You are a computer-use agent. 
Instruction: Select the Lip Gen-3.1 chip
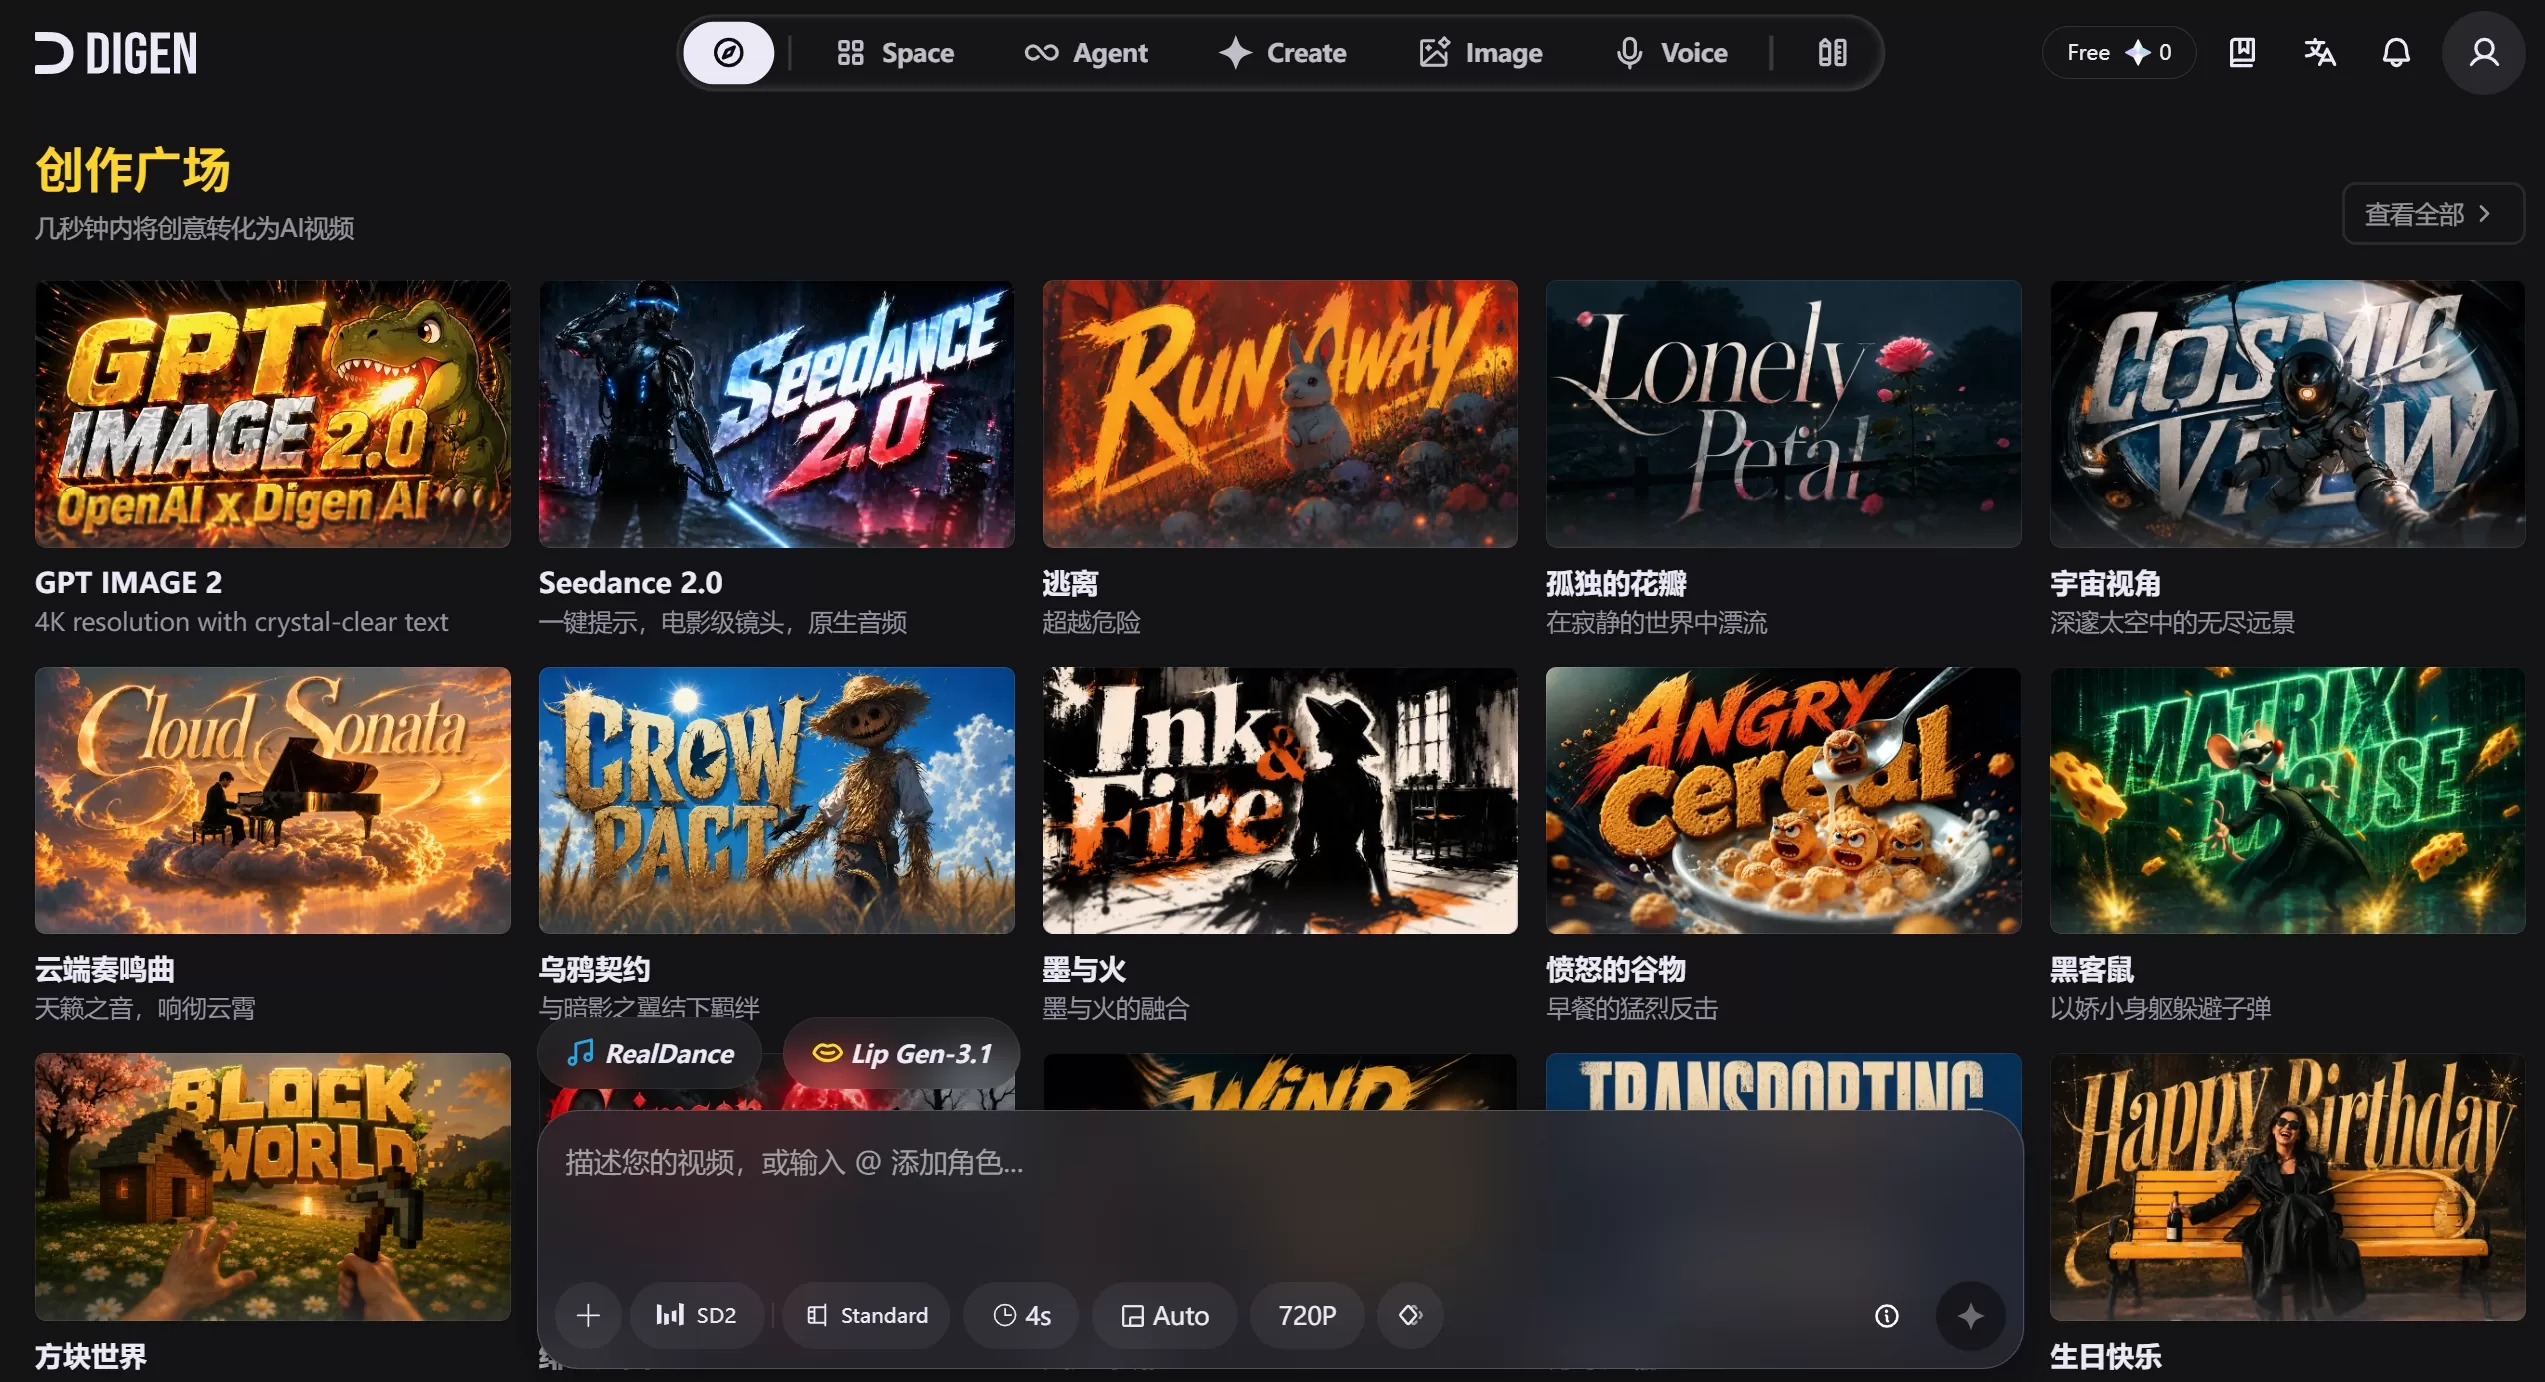coord(901,1054)
